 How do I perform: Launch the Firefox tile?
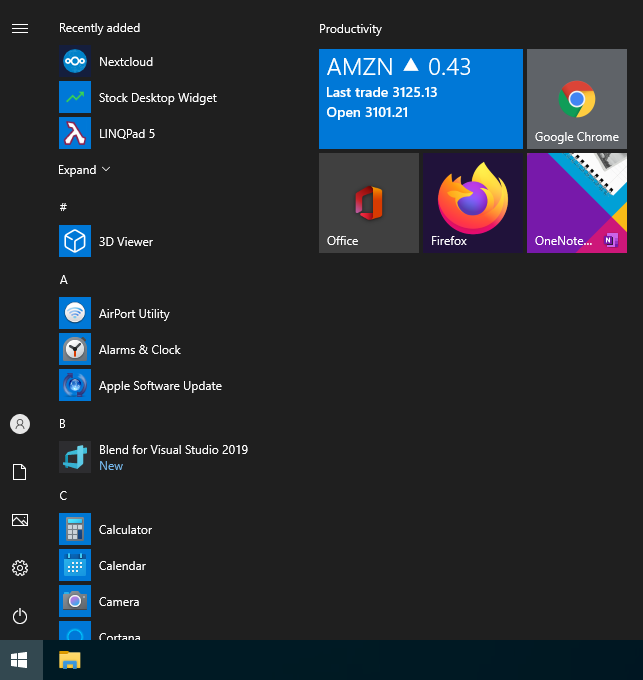(473, 203)
